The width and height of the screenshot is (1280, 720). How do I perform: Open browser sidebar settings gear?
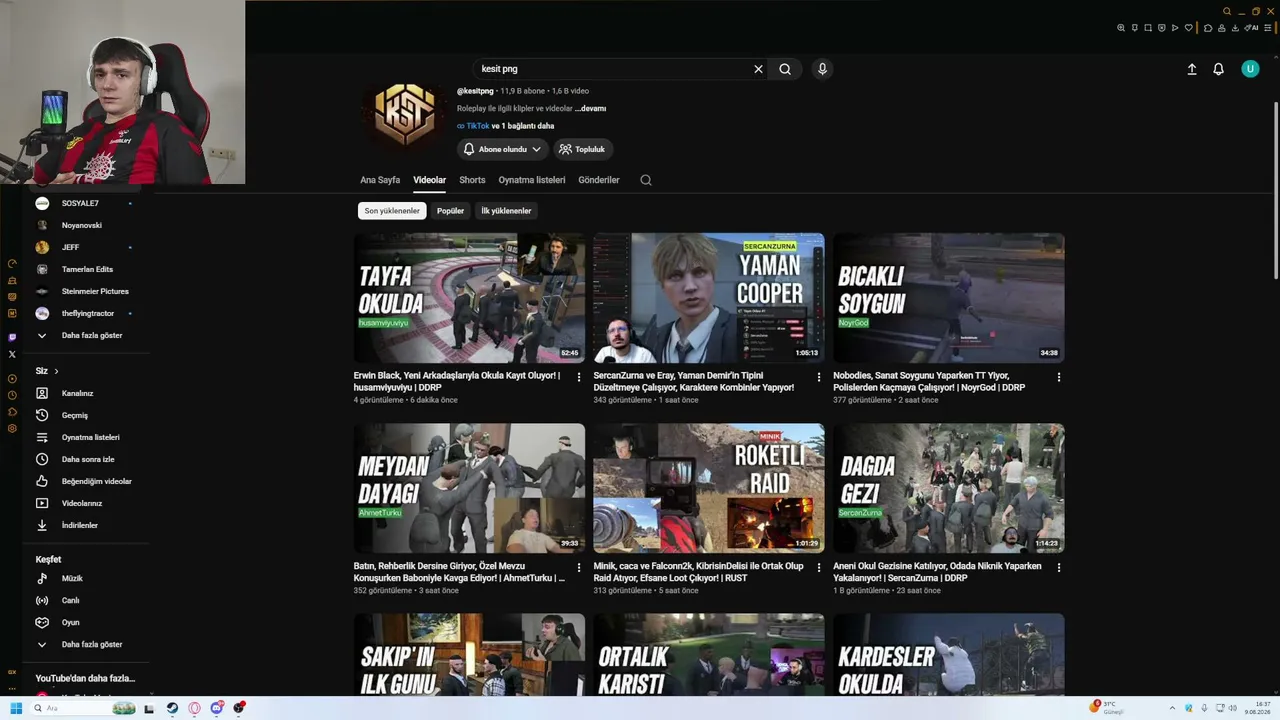point(12,428)
